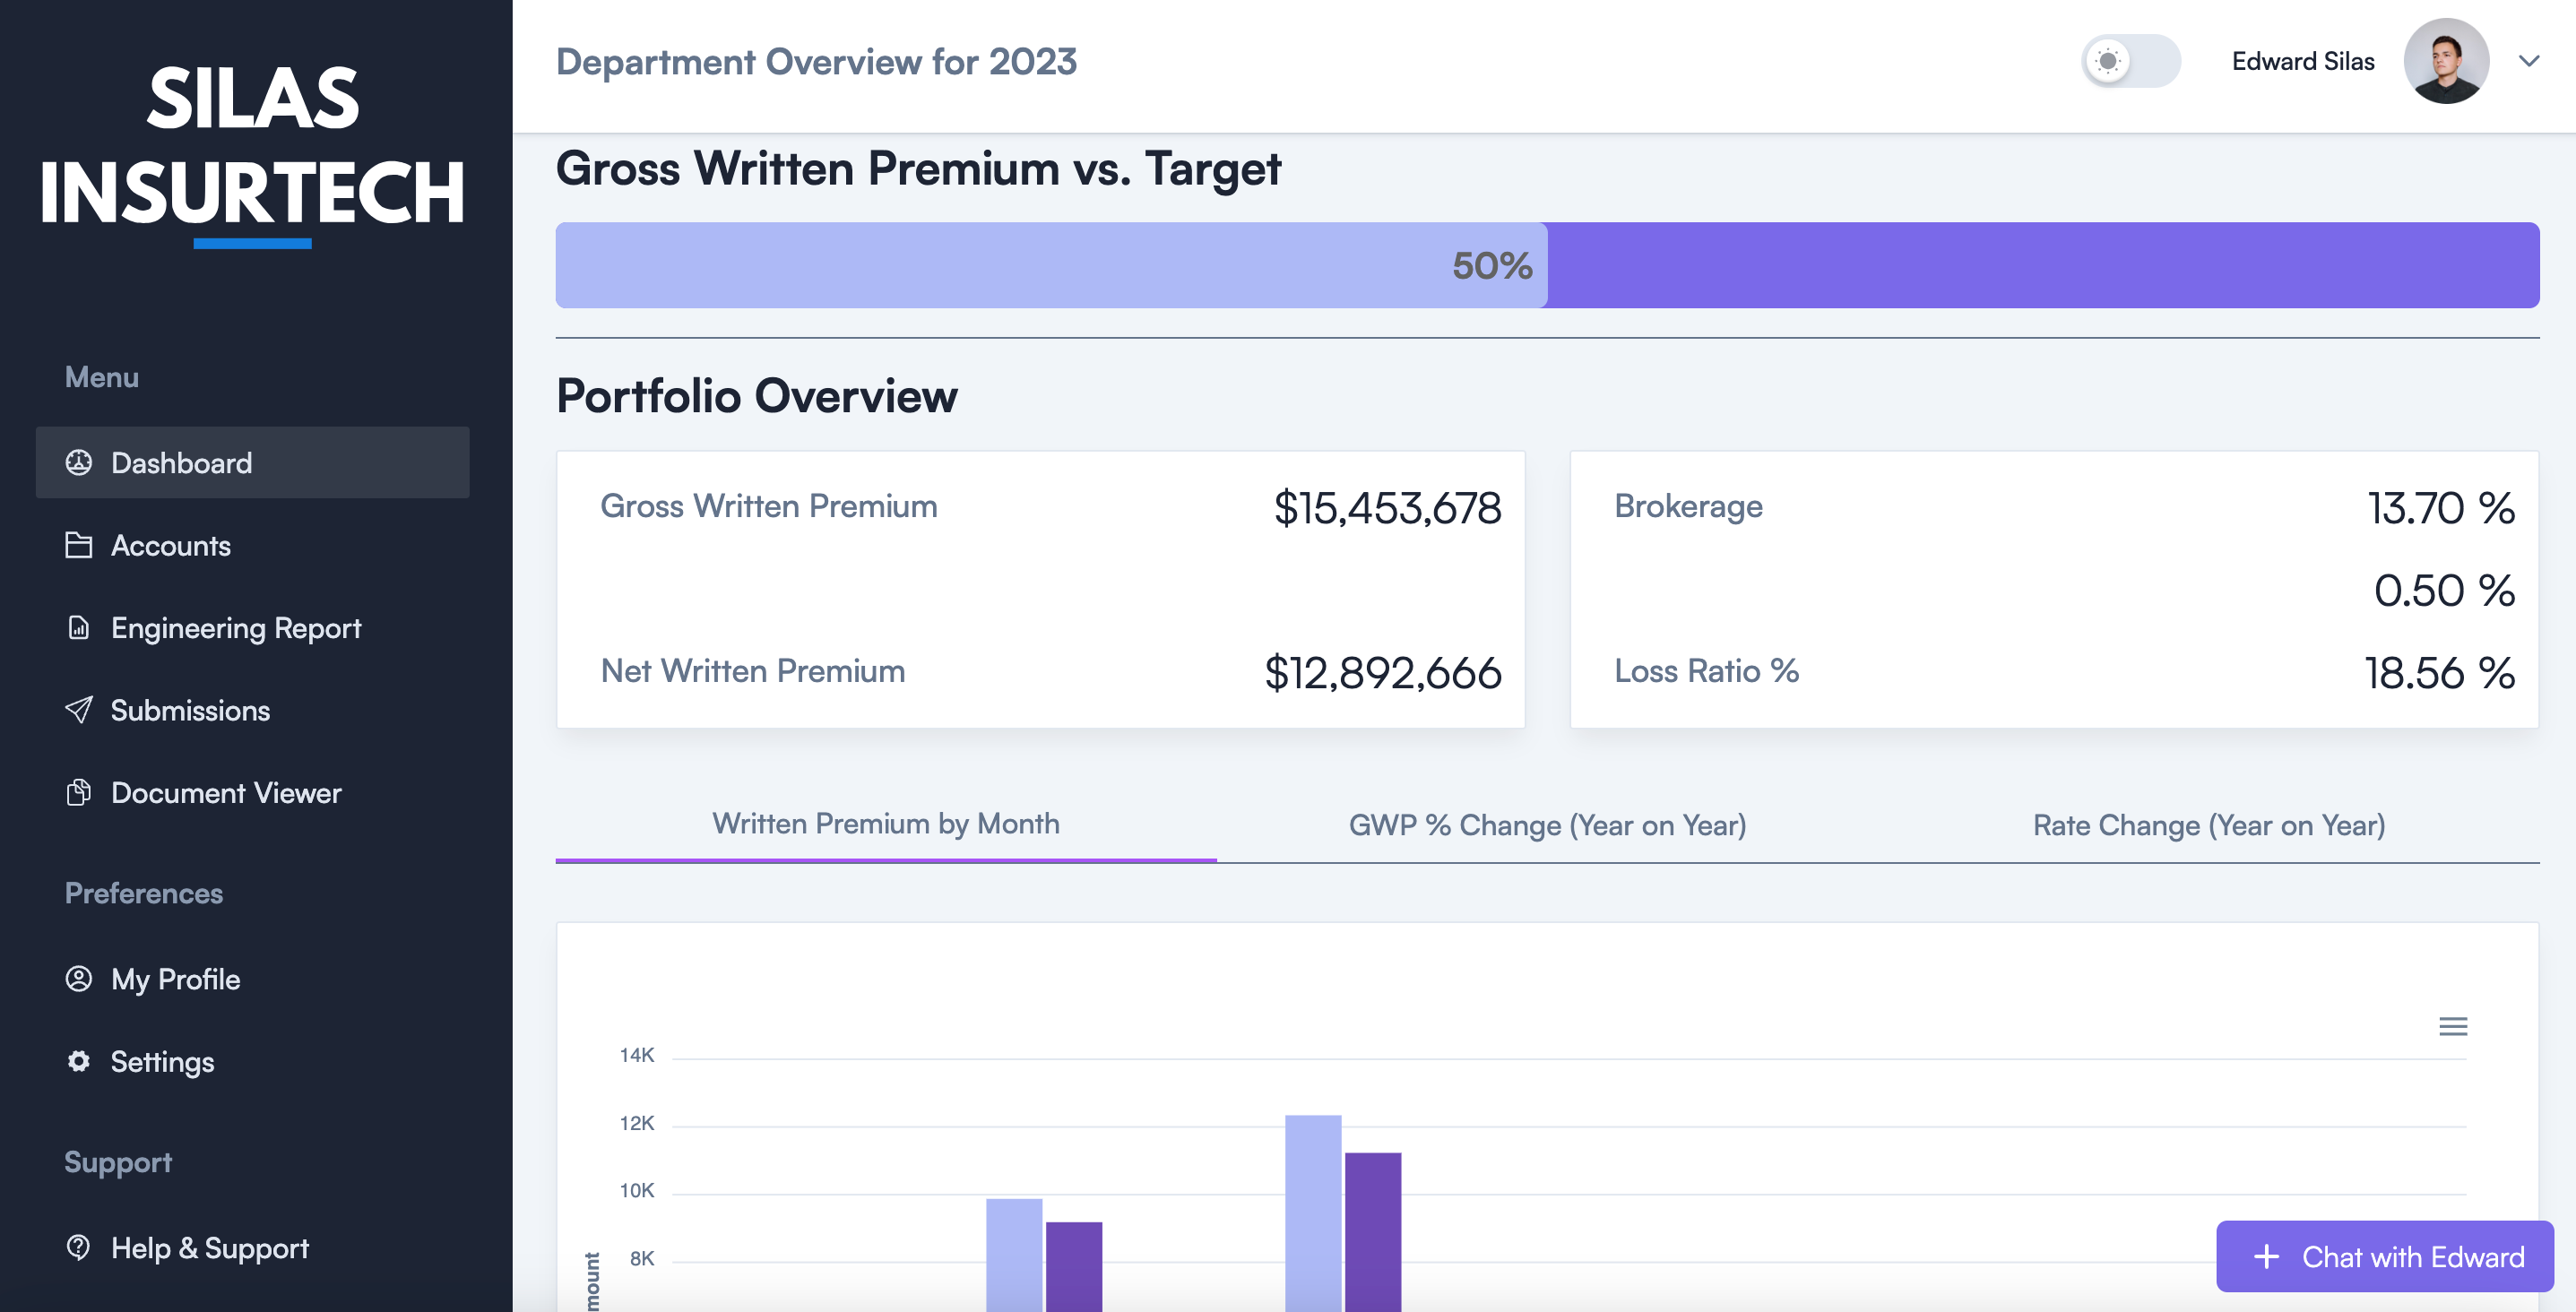Click the plus icon in Chat with Edward

[x=2266, y=1256]
